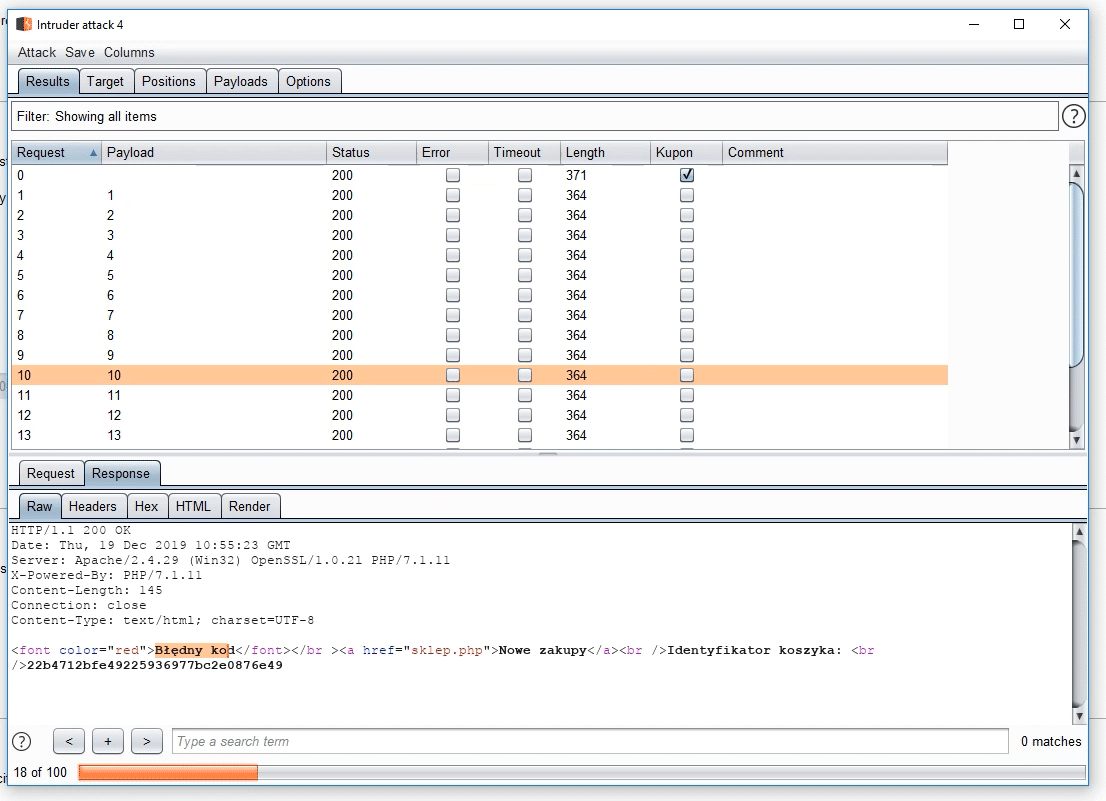The image size is (1106, 801).
Task: Close the Intruder attack 4 window
Action: [1065, 24]
